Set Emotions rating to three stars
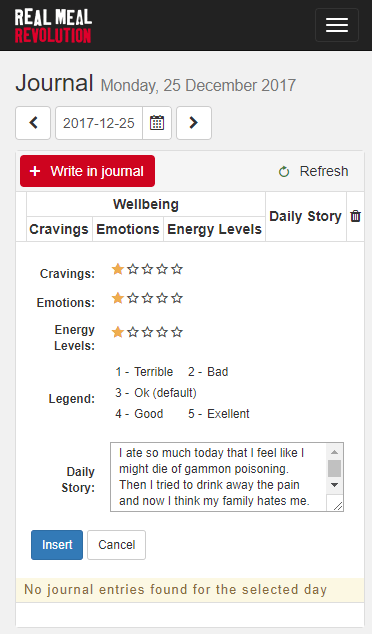372x634 pixels. [x=148, y=298]
